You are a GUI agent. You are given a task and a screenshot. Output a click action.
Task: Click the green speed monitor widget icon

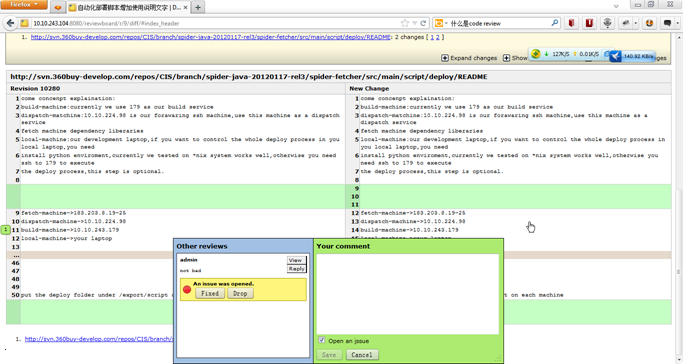pos(536,54)
